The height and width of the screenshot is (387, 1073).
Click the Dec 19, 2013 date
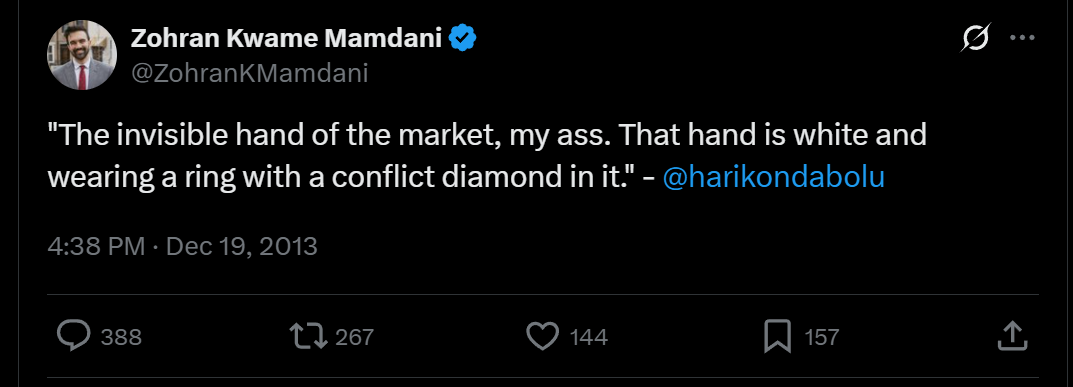click(x=242, y=245)
